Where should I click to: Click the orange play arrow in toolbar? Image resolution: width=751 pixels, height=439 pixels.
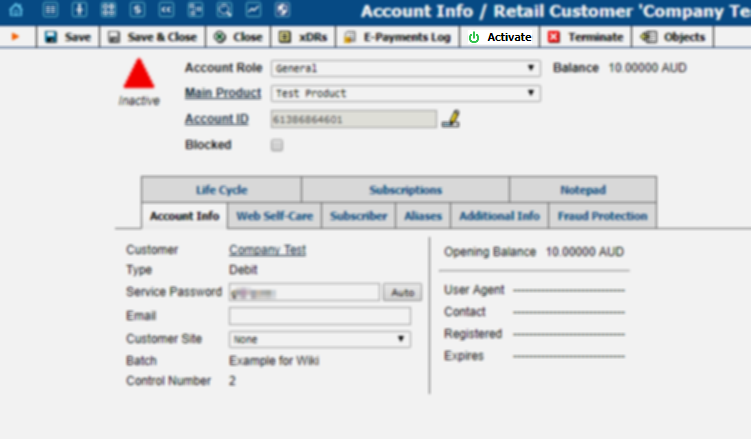coord(16,37)
